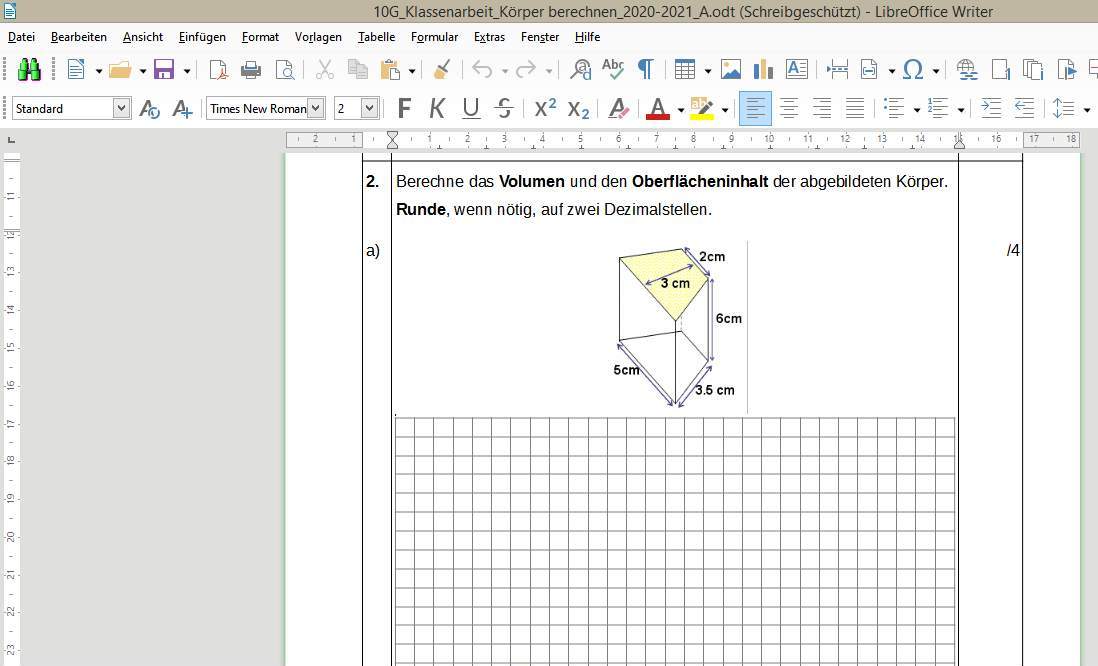Image resolution: width=1098 pixels, height=666 pixels.
Task: Create new style from selection
Action: [182, 109]
